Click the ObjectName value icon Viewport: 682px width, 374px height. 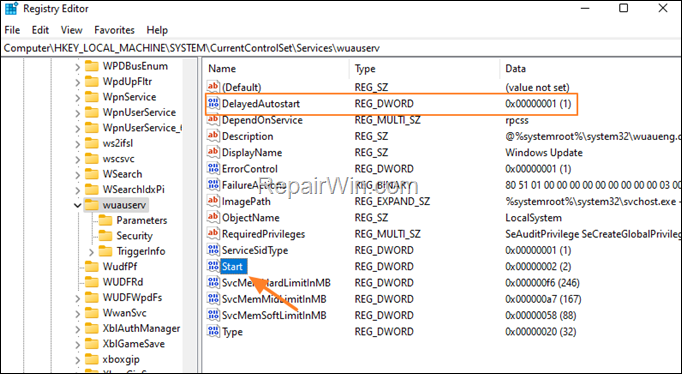coord(213,217)
